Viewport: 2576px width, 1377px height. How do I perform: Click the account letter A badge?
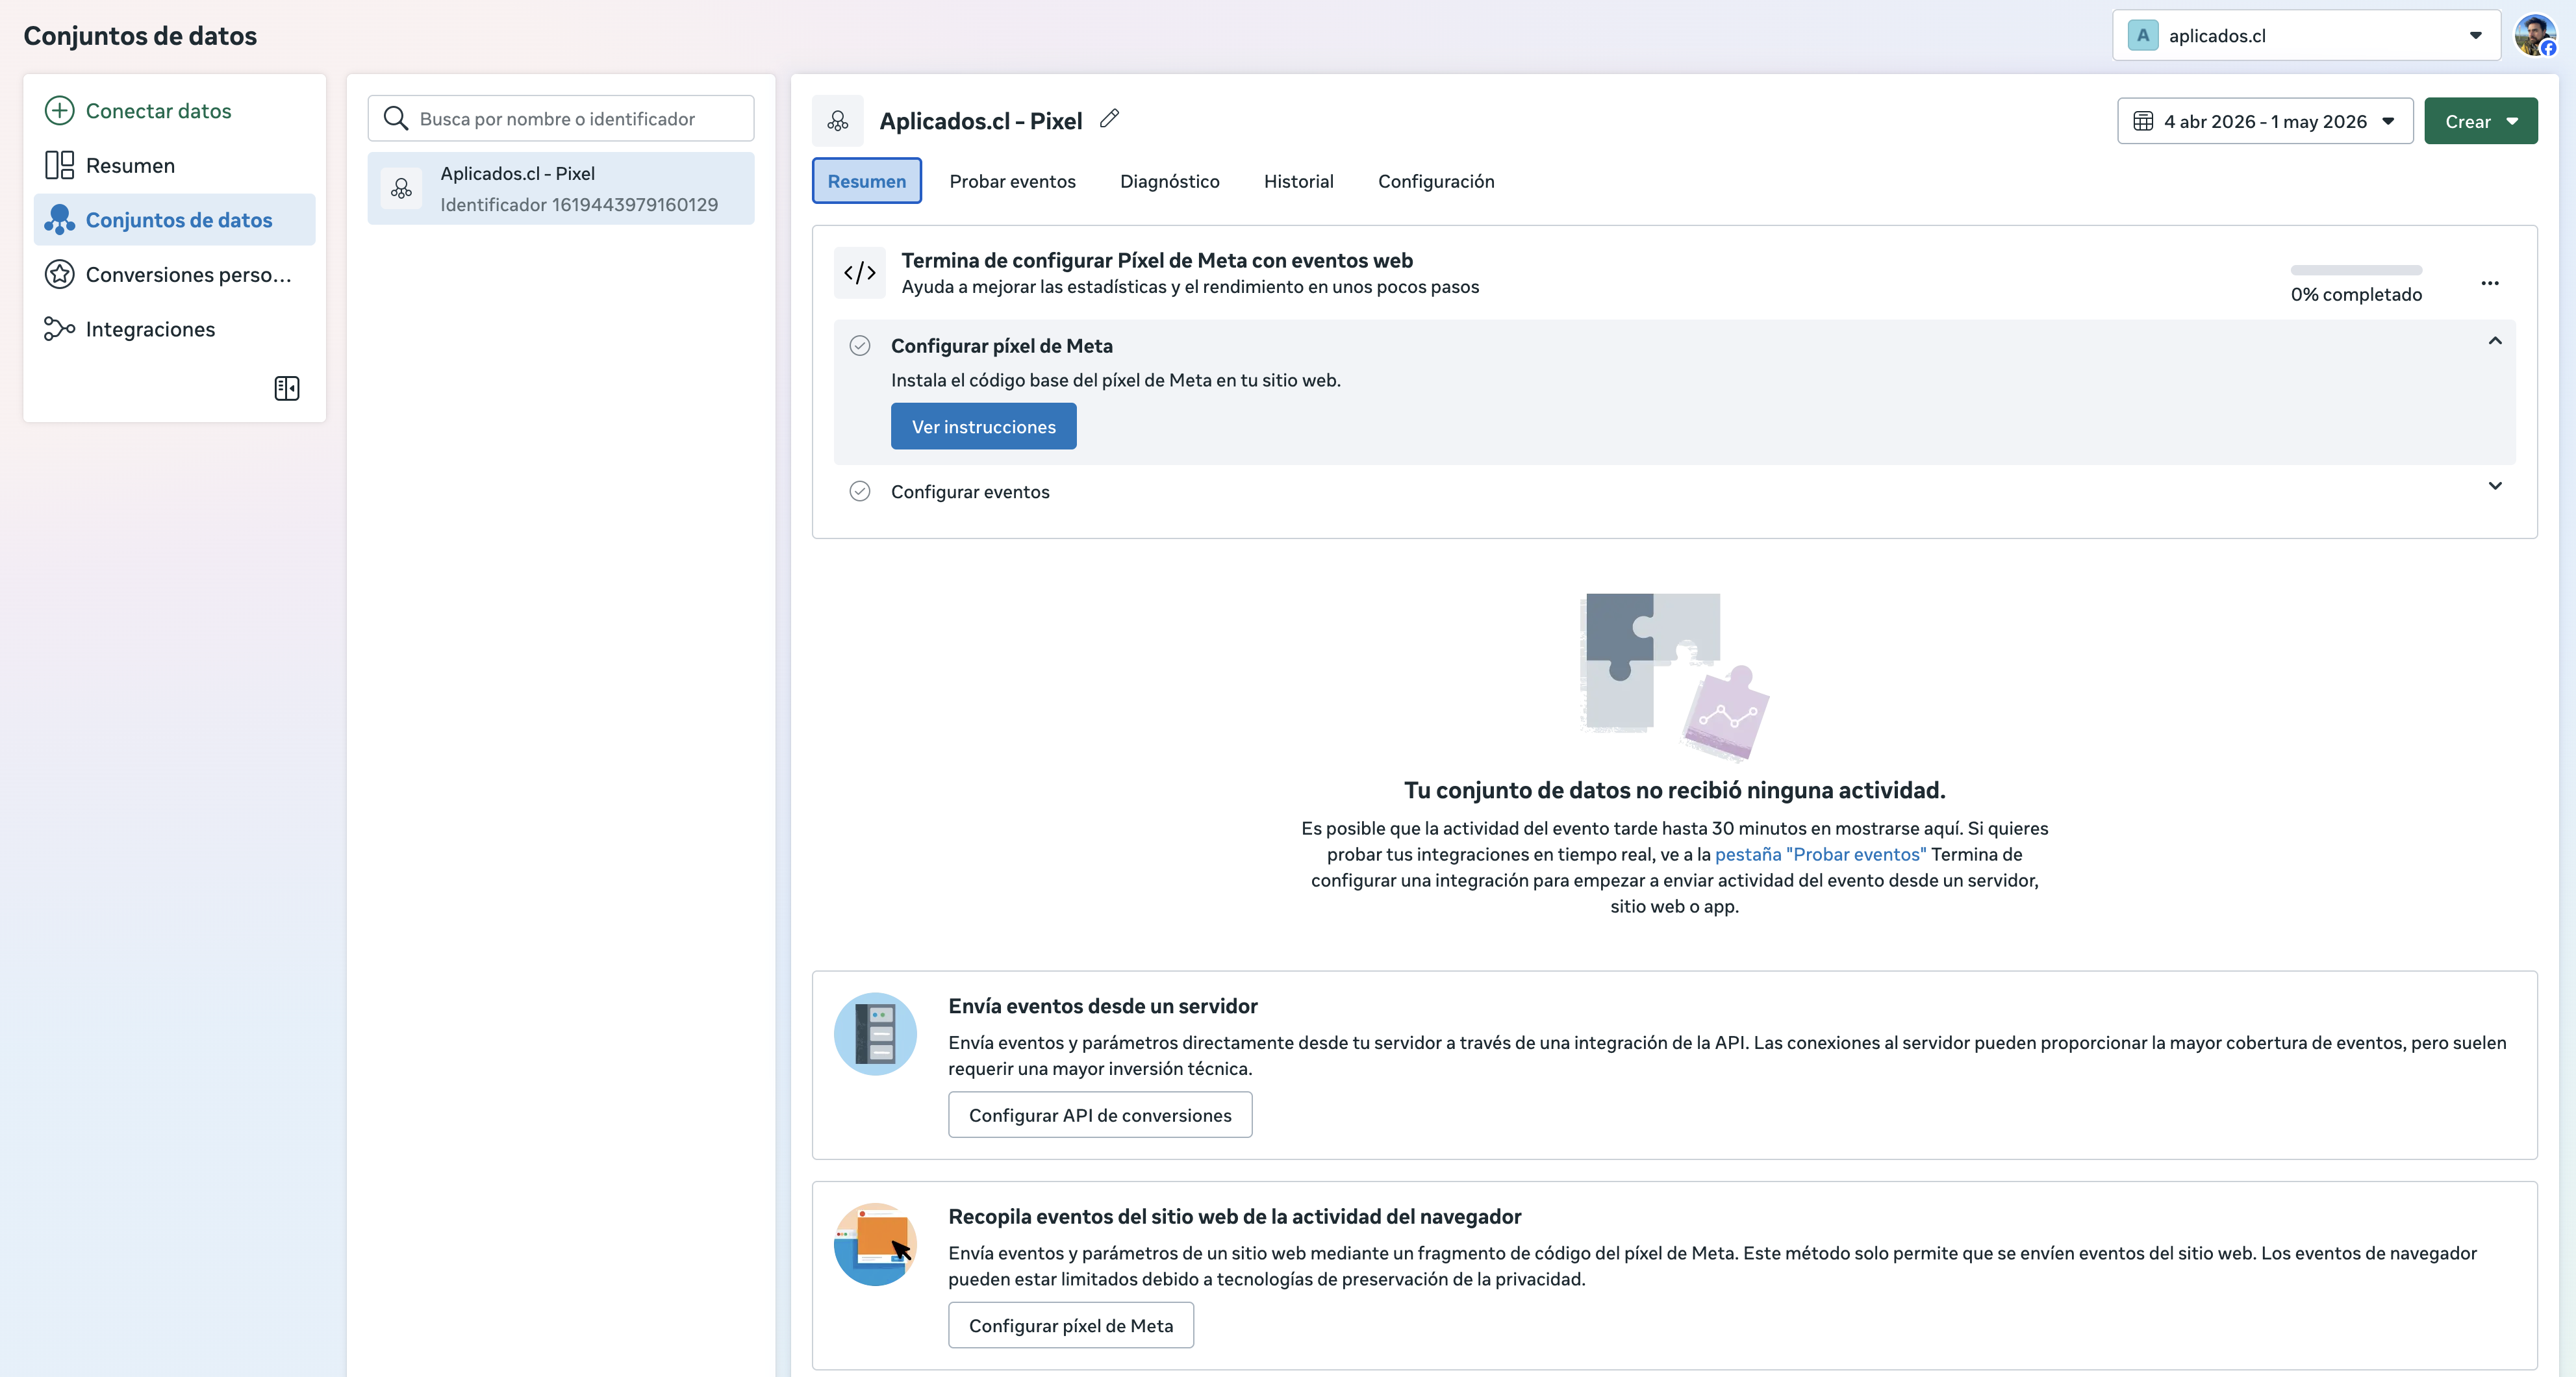(2143, 36)
